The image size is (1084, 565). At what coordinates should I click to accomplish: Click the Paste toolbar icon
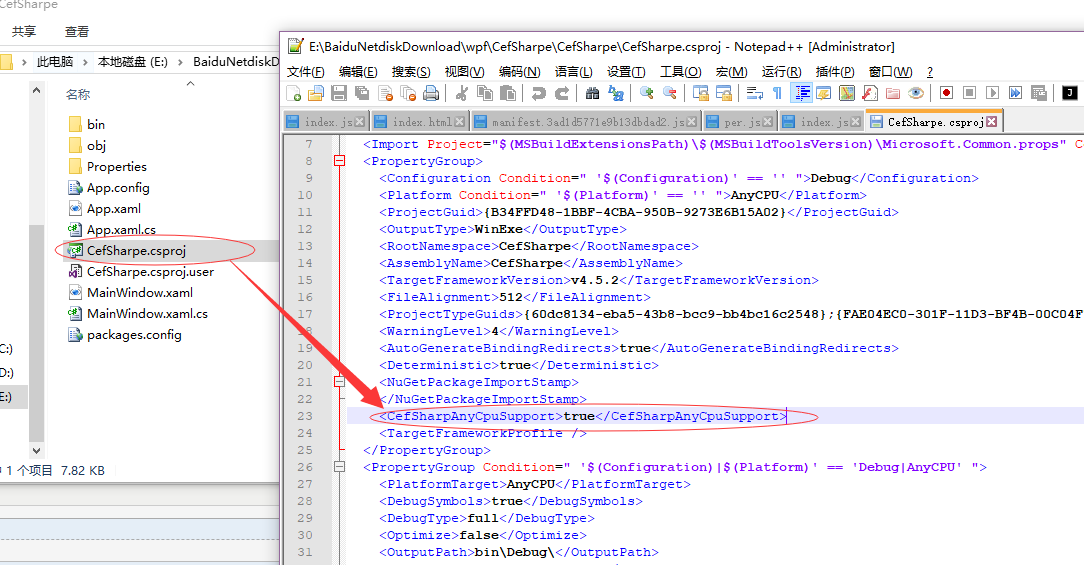(507, 93)
